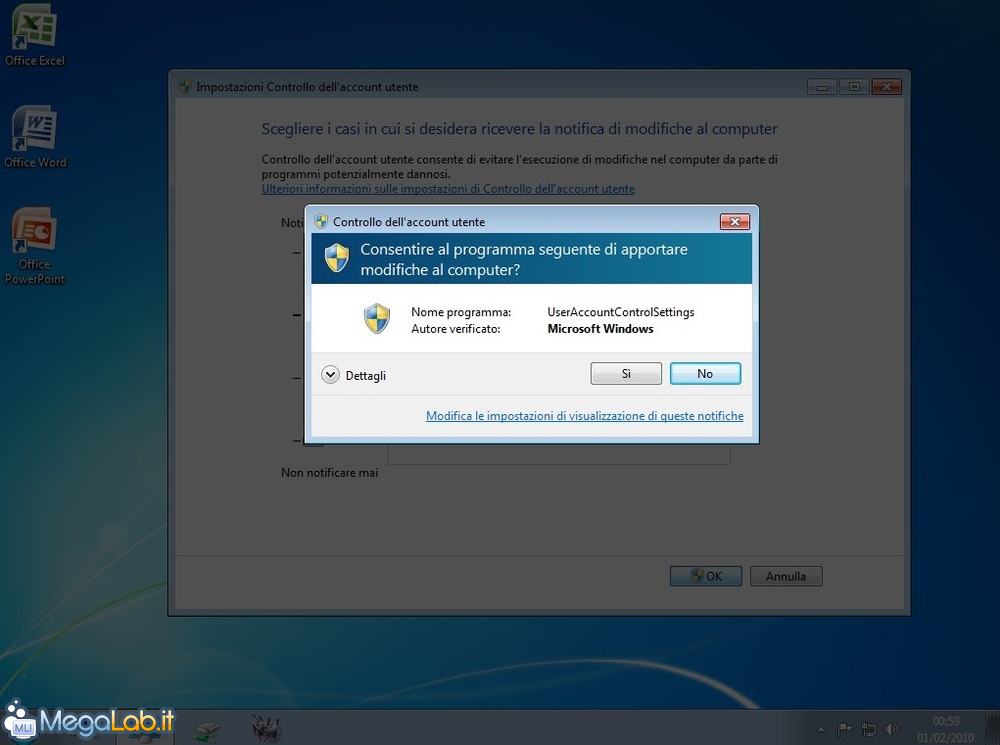Click the UserAccountControlSettings program name
Viewport: 1000px width, 745px height.
click(x=621, y=312)
